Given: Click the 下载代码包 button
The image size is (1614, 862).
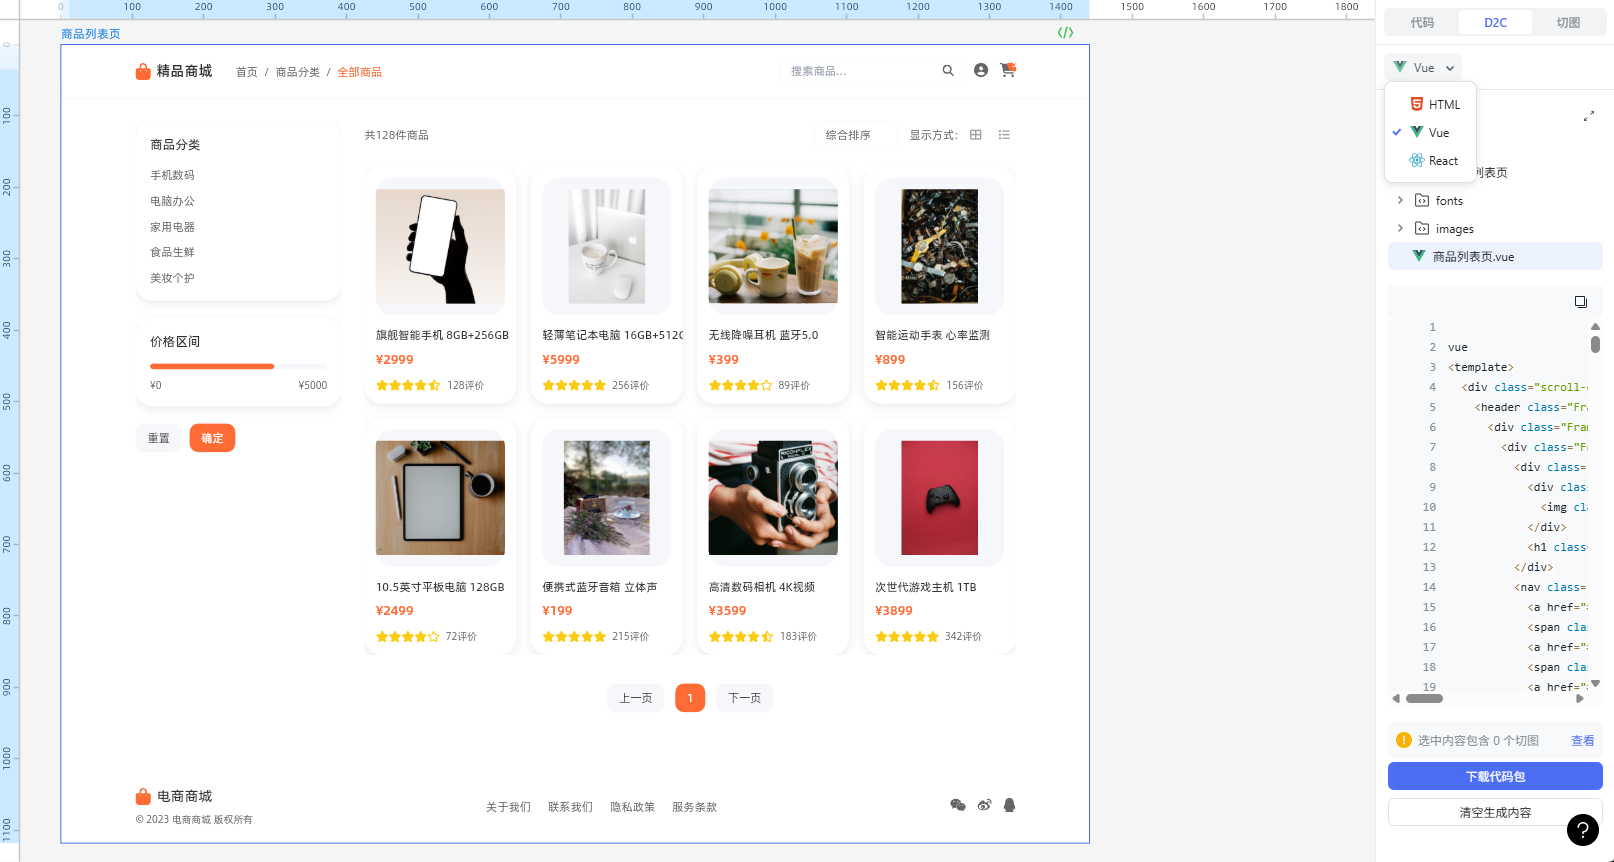Looking at the screenshot, I should coord(1495,777).
